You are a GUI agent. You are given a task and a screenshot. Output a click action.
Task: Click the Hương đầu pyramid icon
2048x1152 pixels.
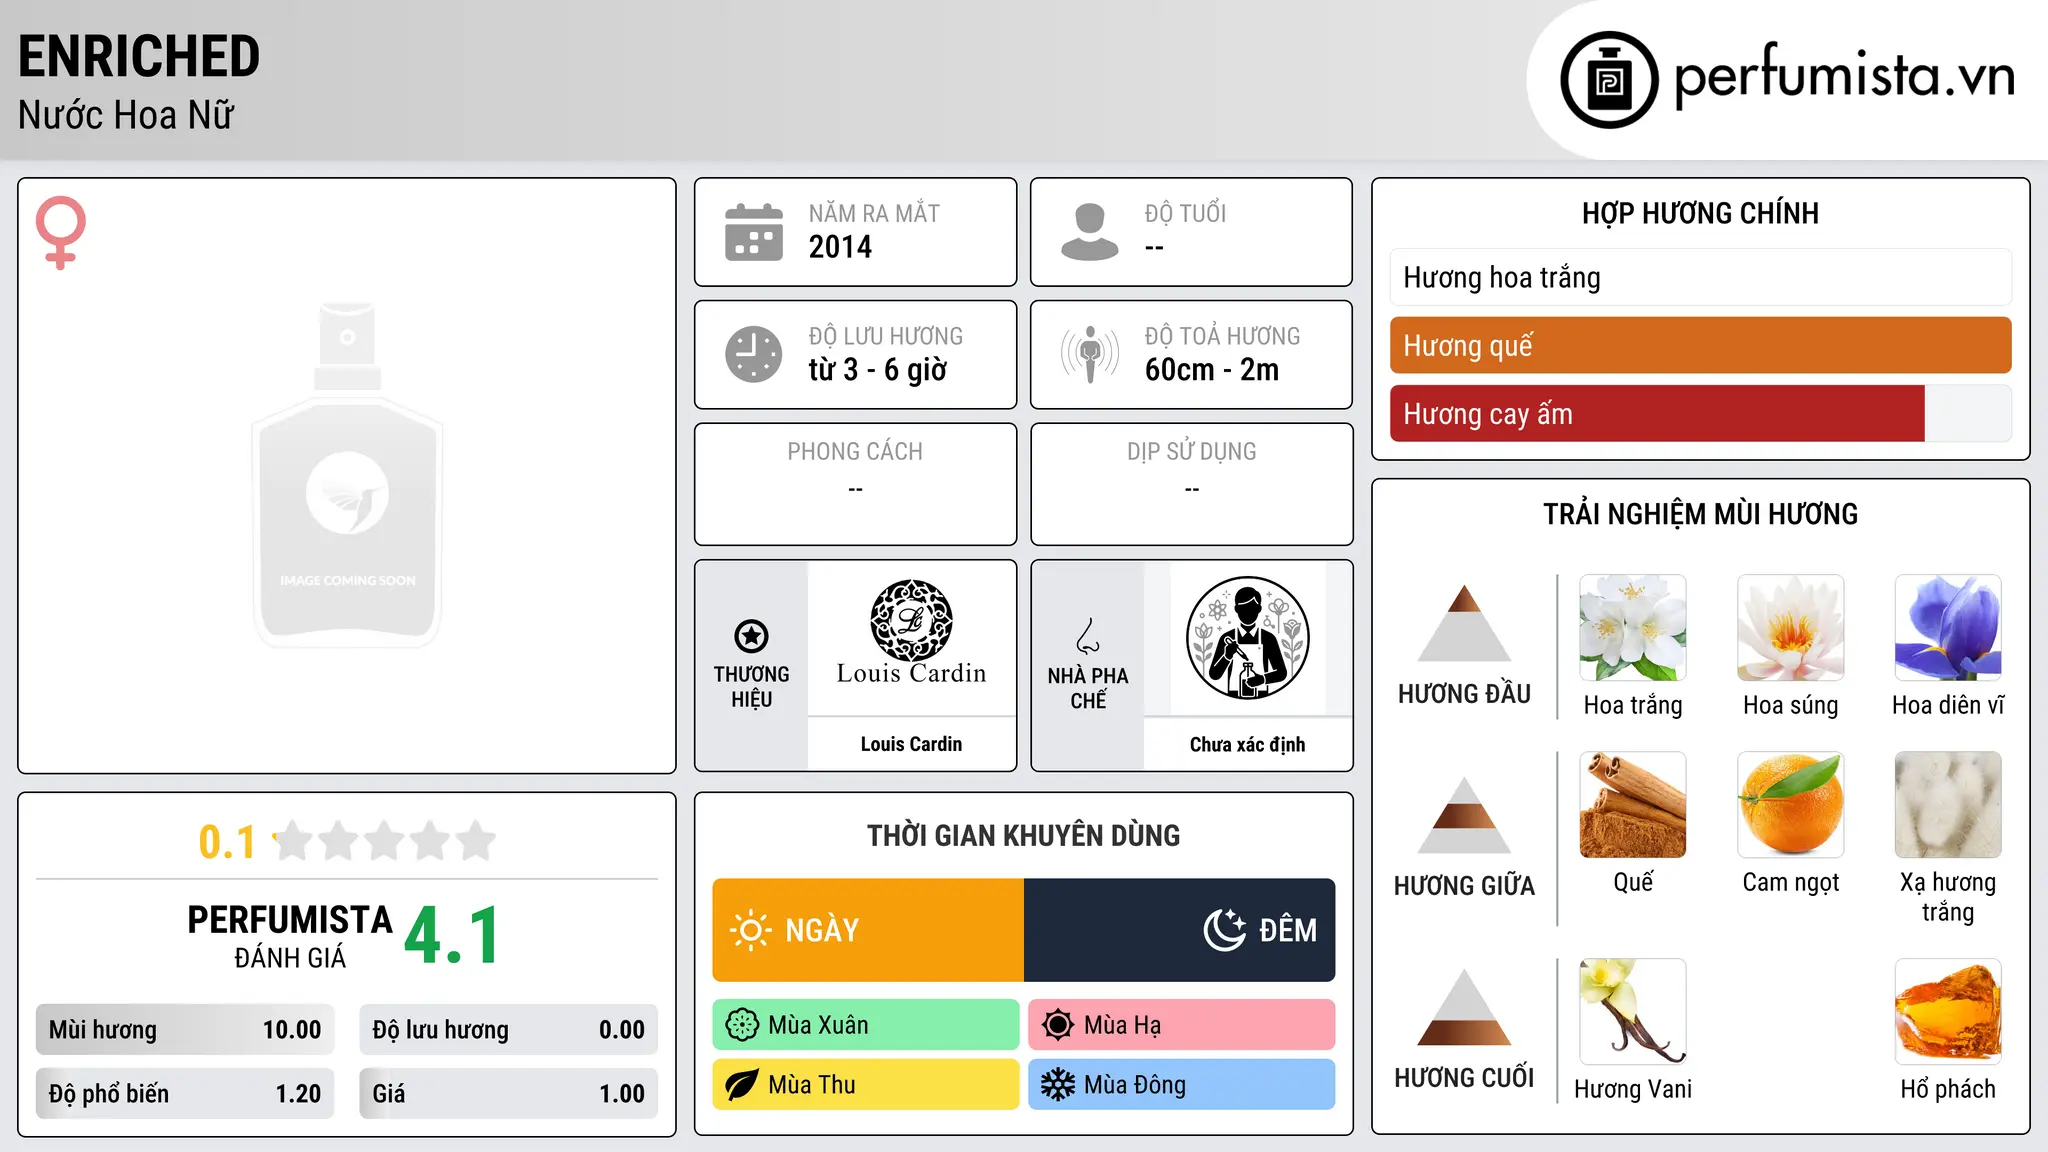click(x=1465, y=623)
